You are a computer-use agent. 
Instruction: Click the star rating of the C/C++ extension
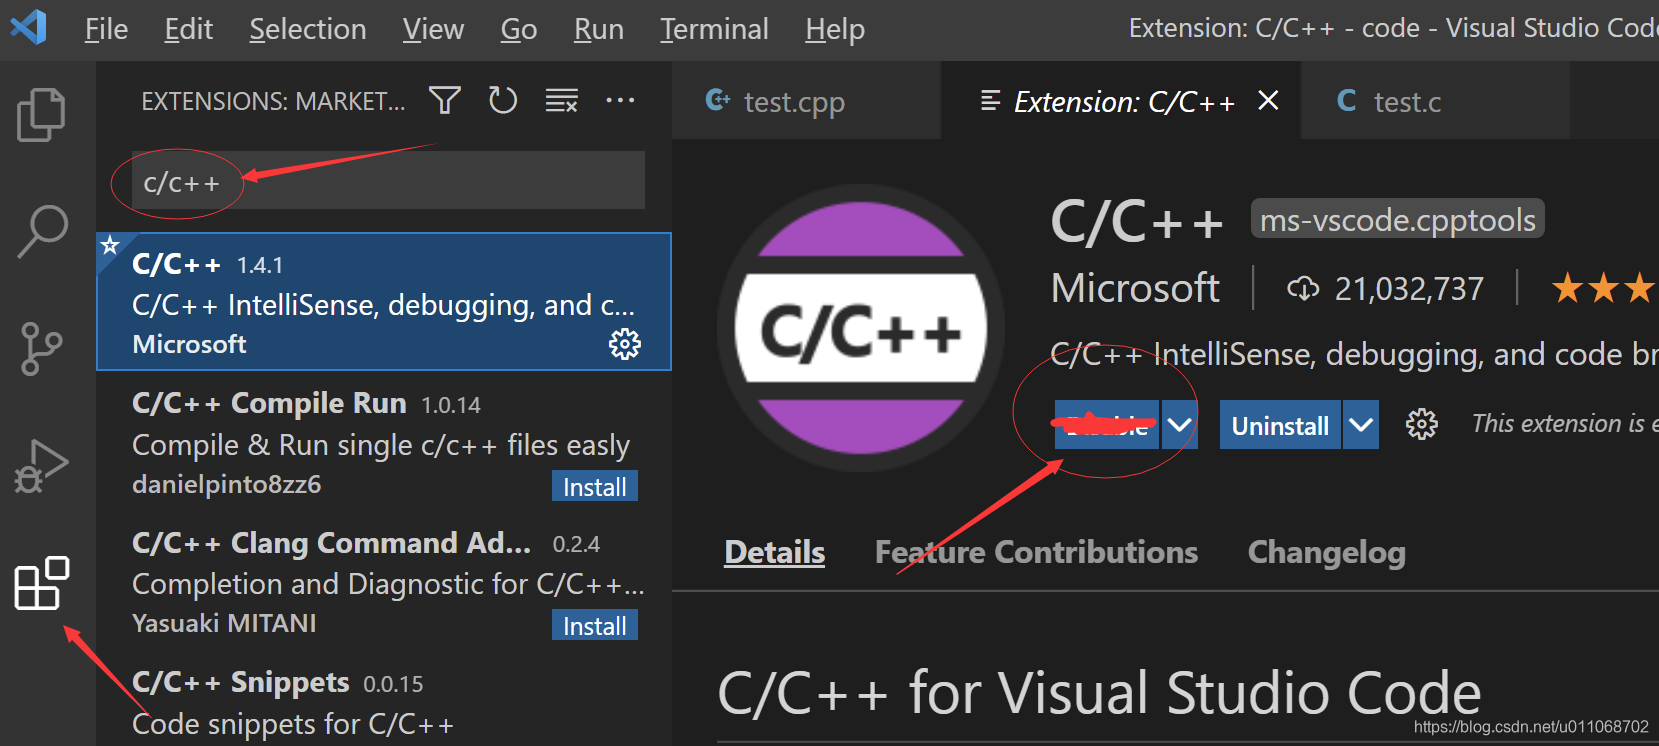pos(1603,289)
